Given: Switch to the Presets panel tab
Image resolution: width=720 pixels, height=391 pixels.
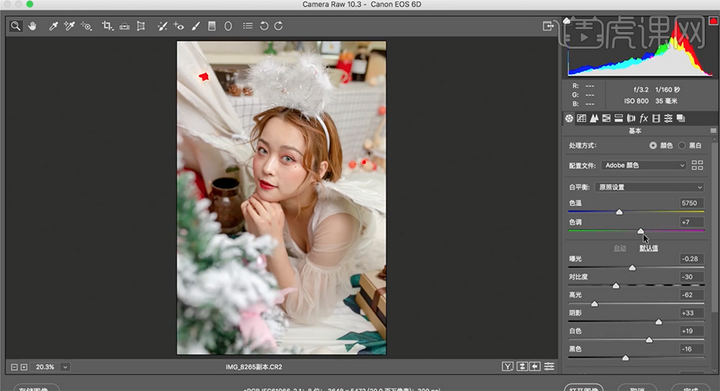Looking at the screenshot, I should [x=669, y=118].
